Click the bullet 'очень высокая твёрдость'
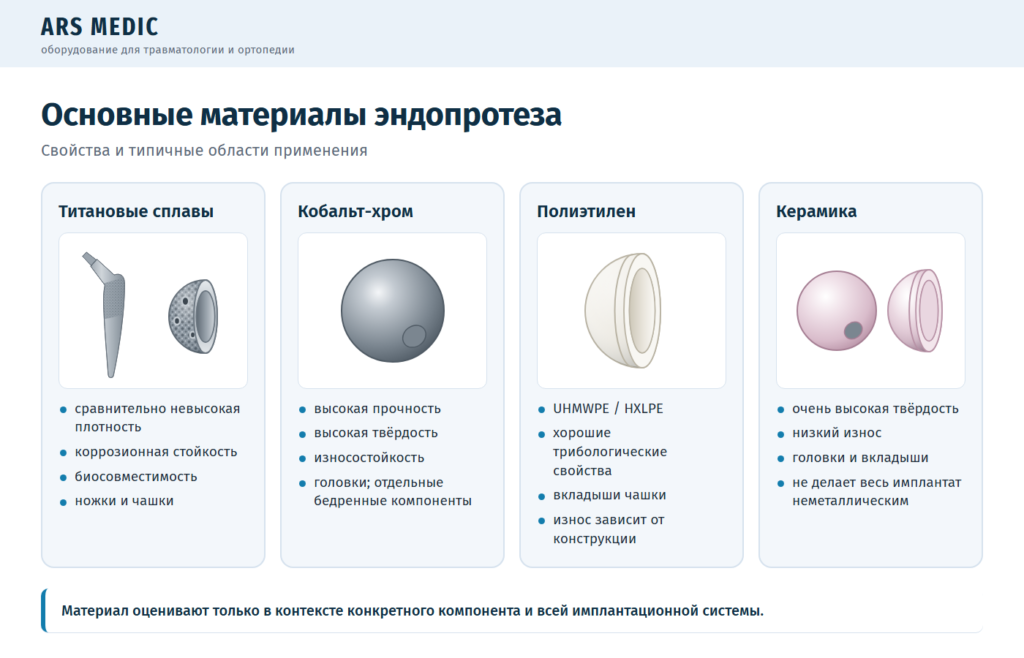 (x=875, y=409)
